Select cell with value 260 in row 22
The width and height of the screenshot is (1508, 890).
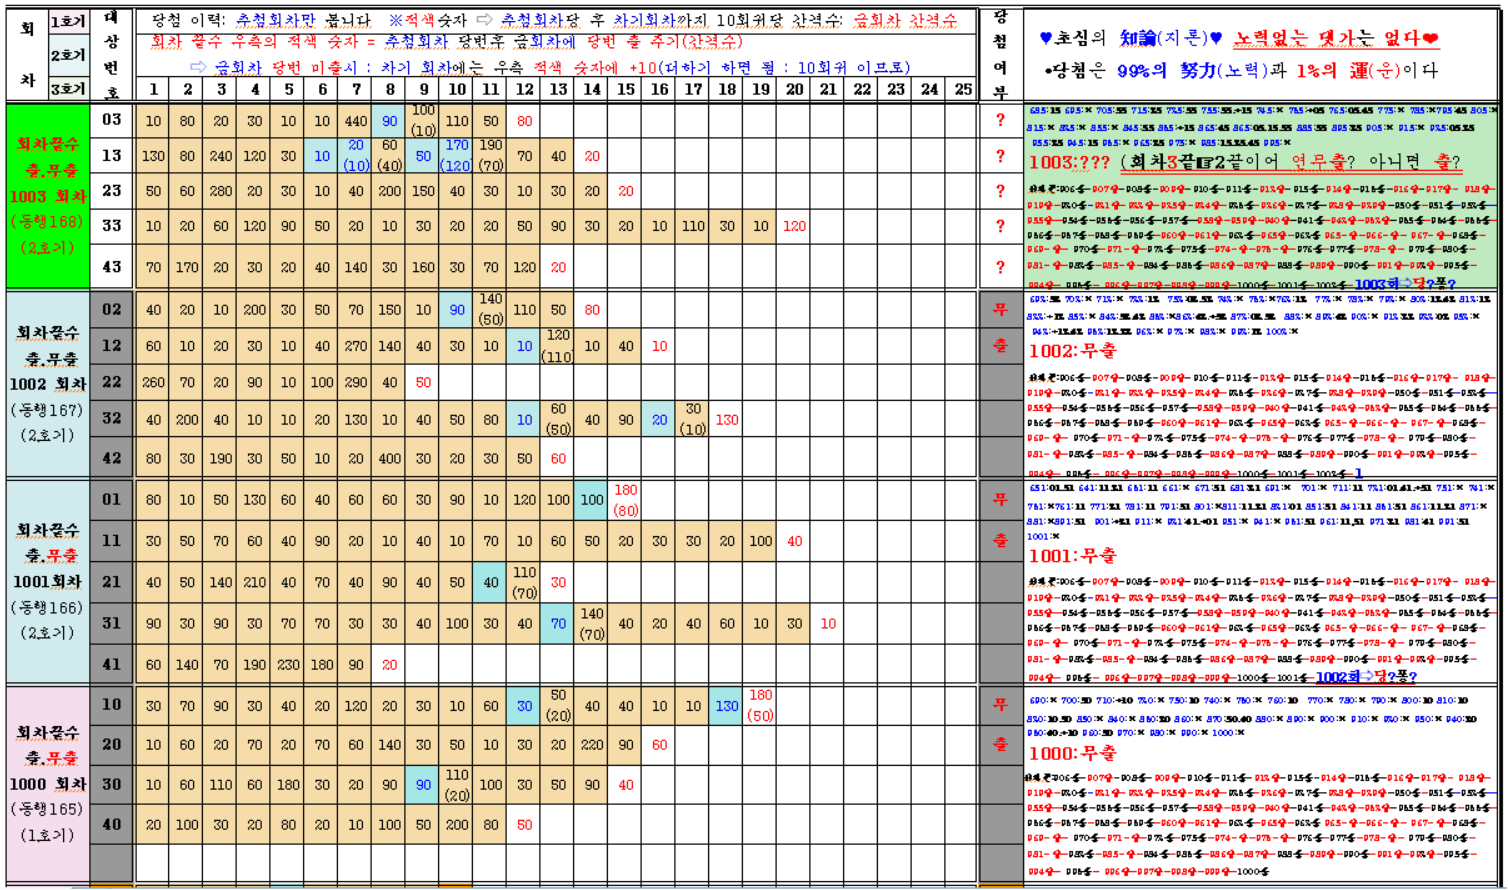[x=153, y=382]
